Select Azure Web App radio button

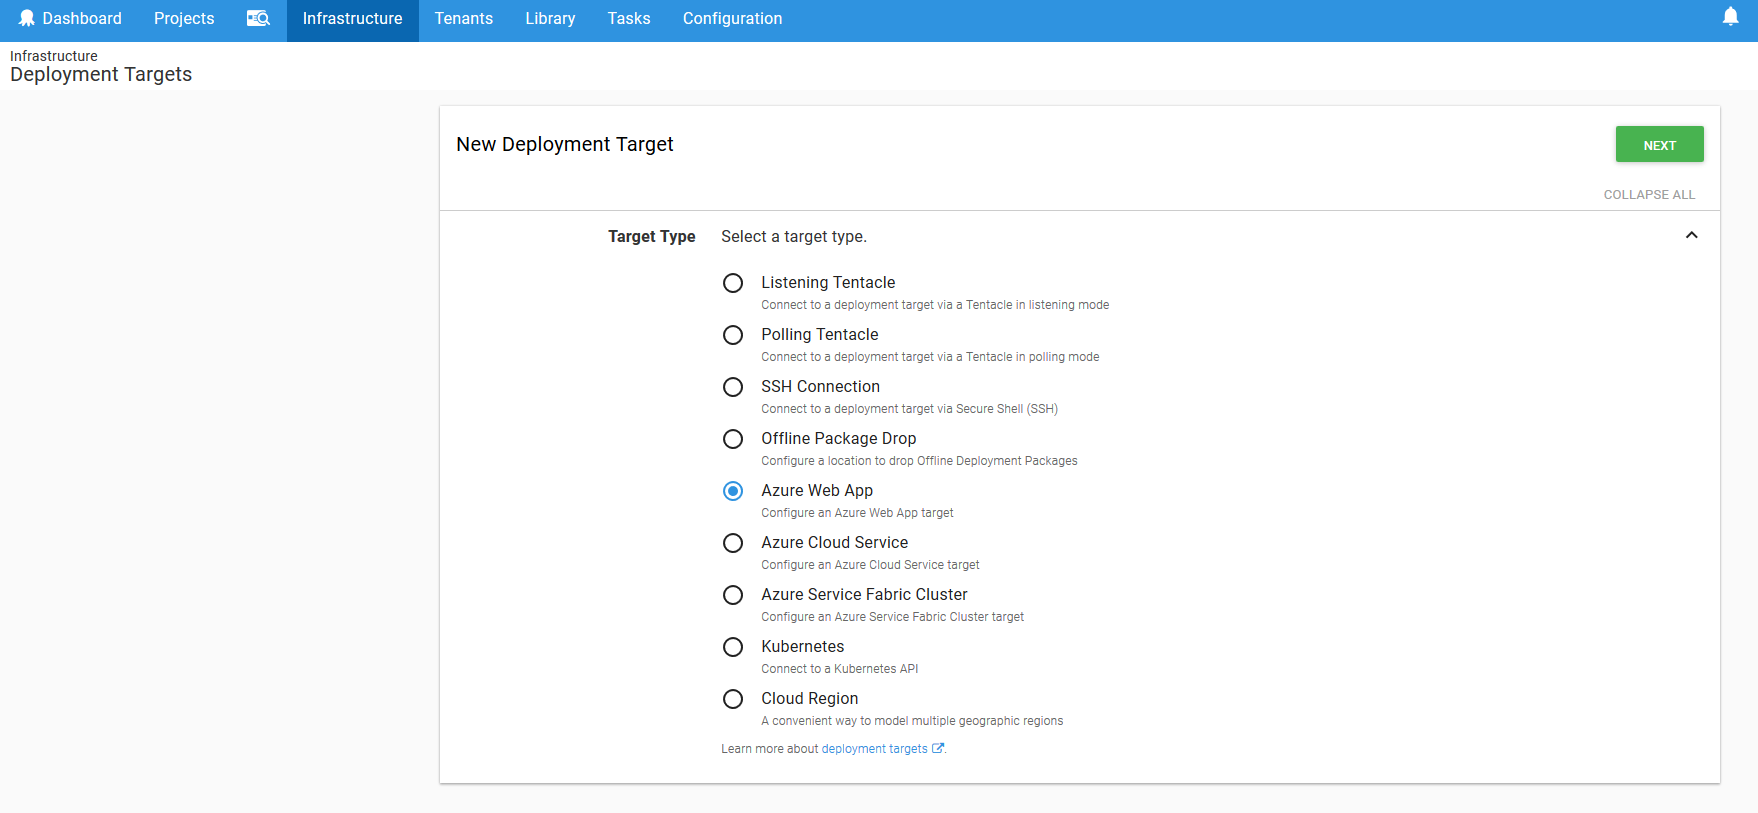click(733, 491)
